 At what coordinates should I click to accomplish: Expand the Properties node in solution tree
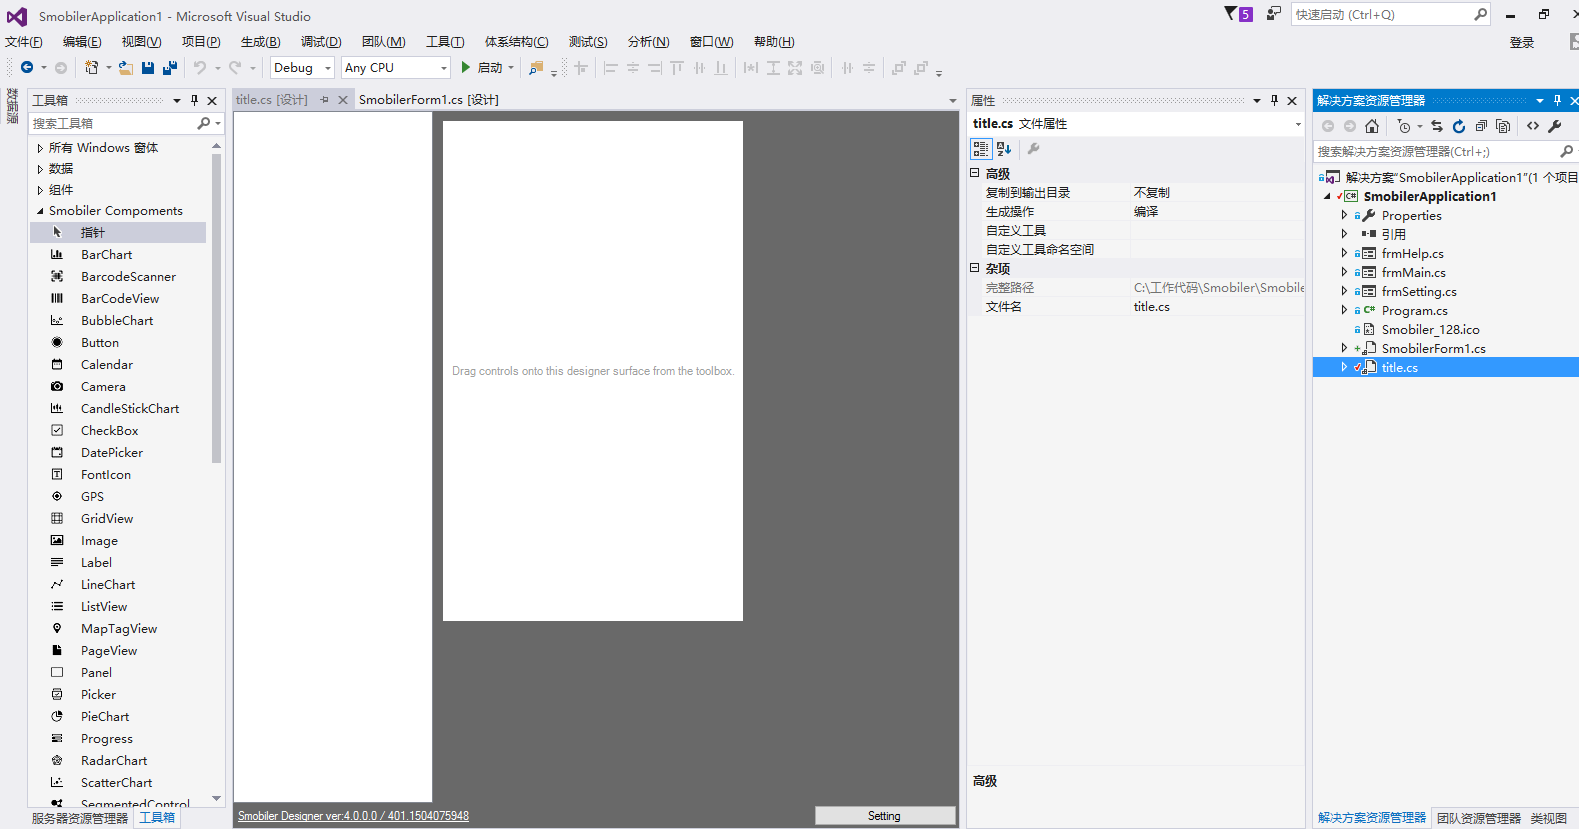pyautogui.click(x=1344, y=215)
